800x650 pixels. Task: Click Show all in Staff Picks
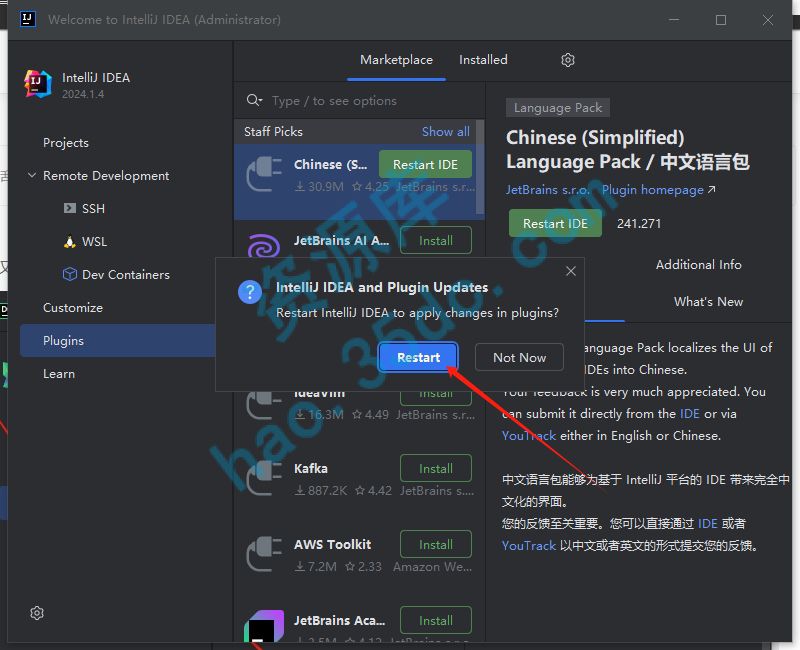(x=445, y=132)
